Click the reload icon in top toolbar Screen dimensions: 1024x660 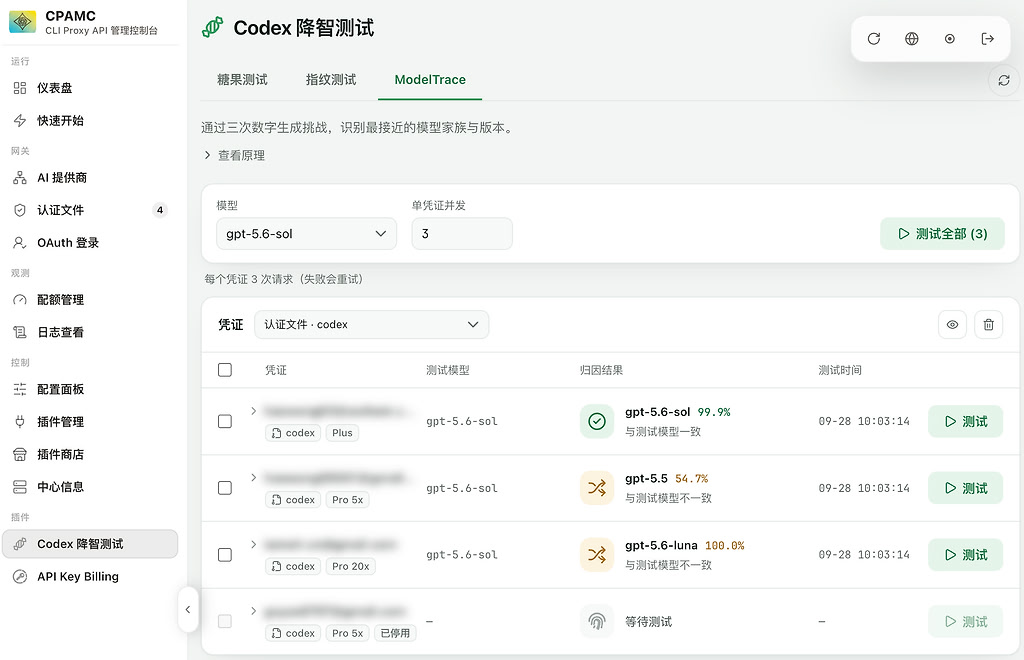[x=874, y=39]
